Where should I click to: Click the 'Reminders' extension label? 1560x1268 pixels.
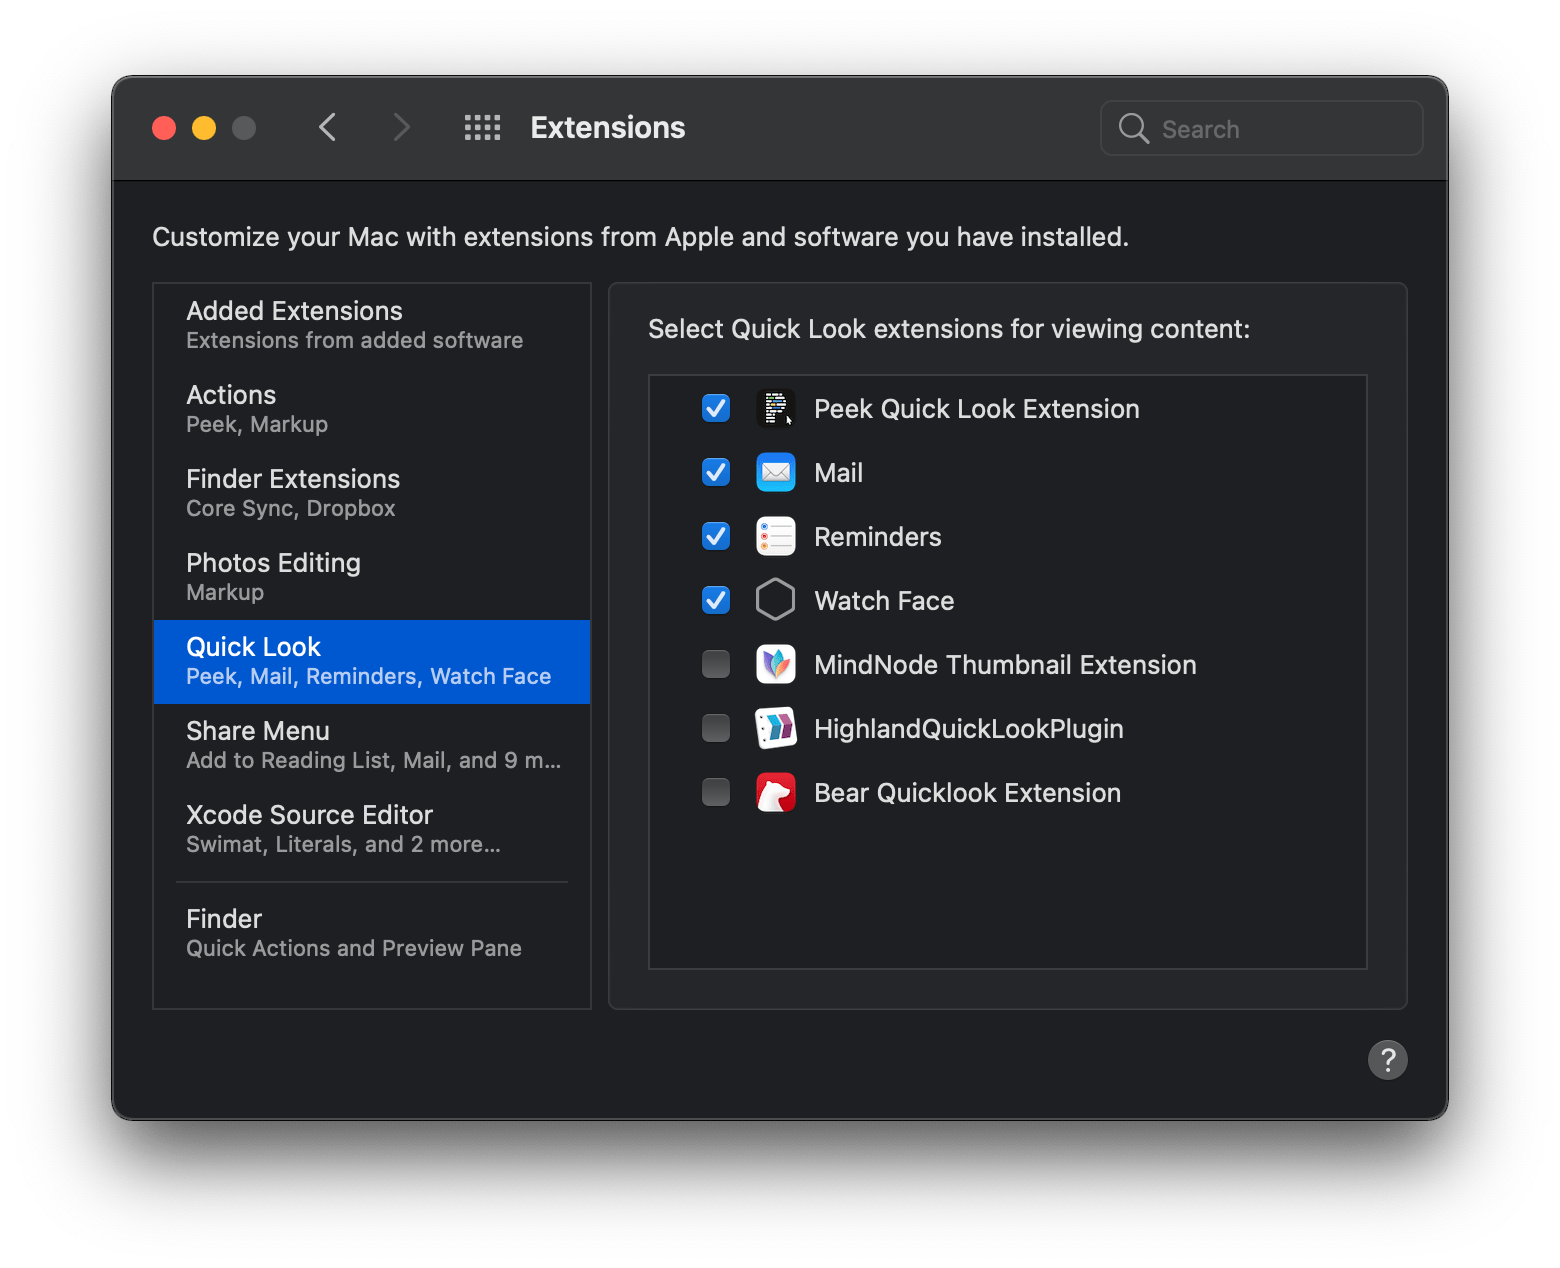[878, 537]
